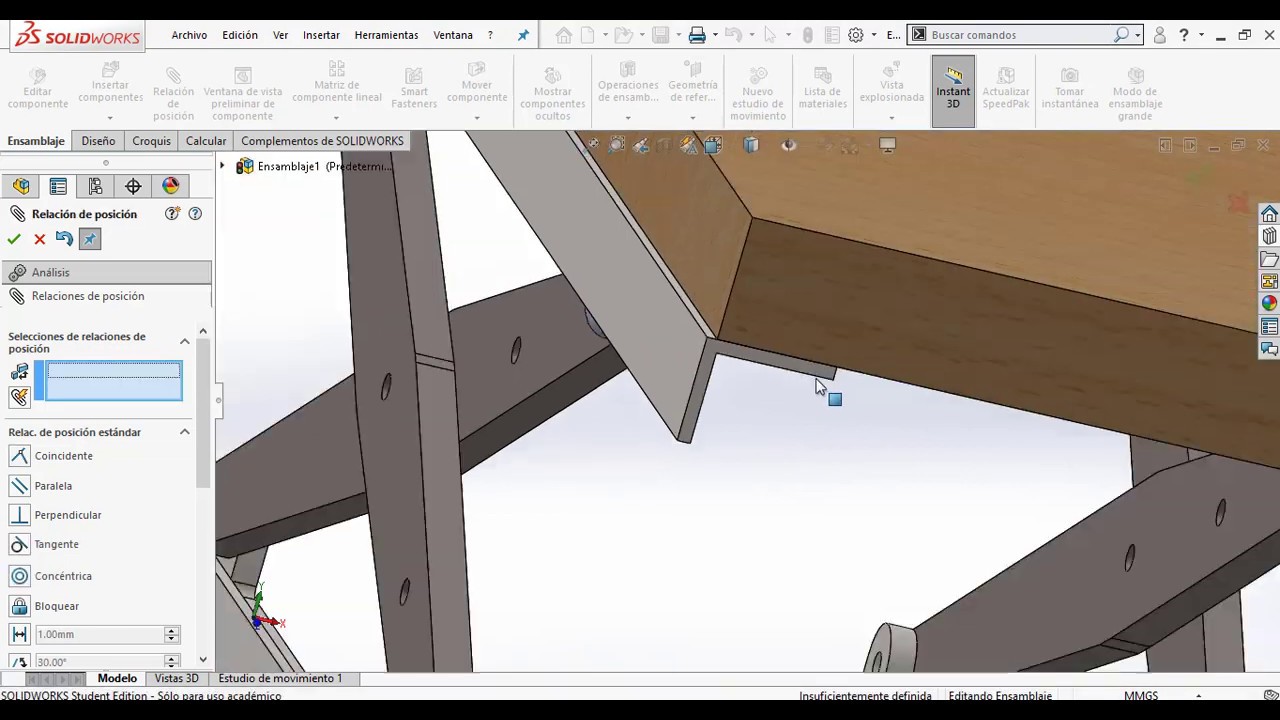Image resolution: width=1280 pixels, height=720 pixels.
Task: Click the mate selections input box
Action: pyautogui.click(x=114, y=381)
